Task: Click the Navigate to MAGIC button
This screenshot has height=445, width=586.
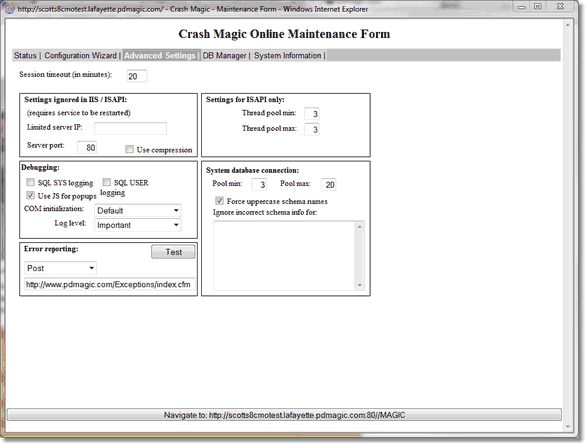Action: coord(284,415)
